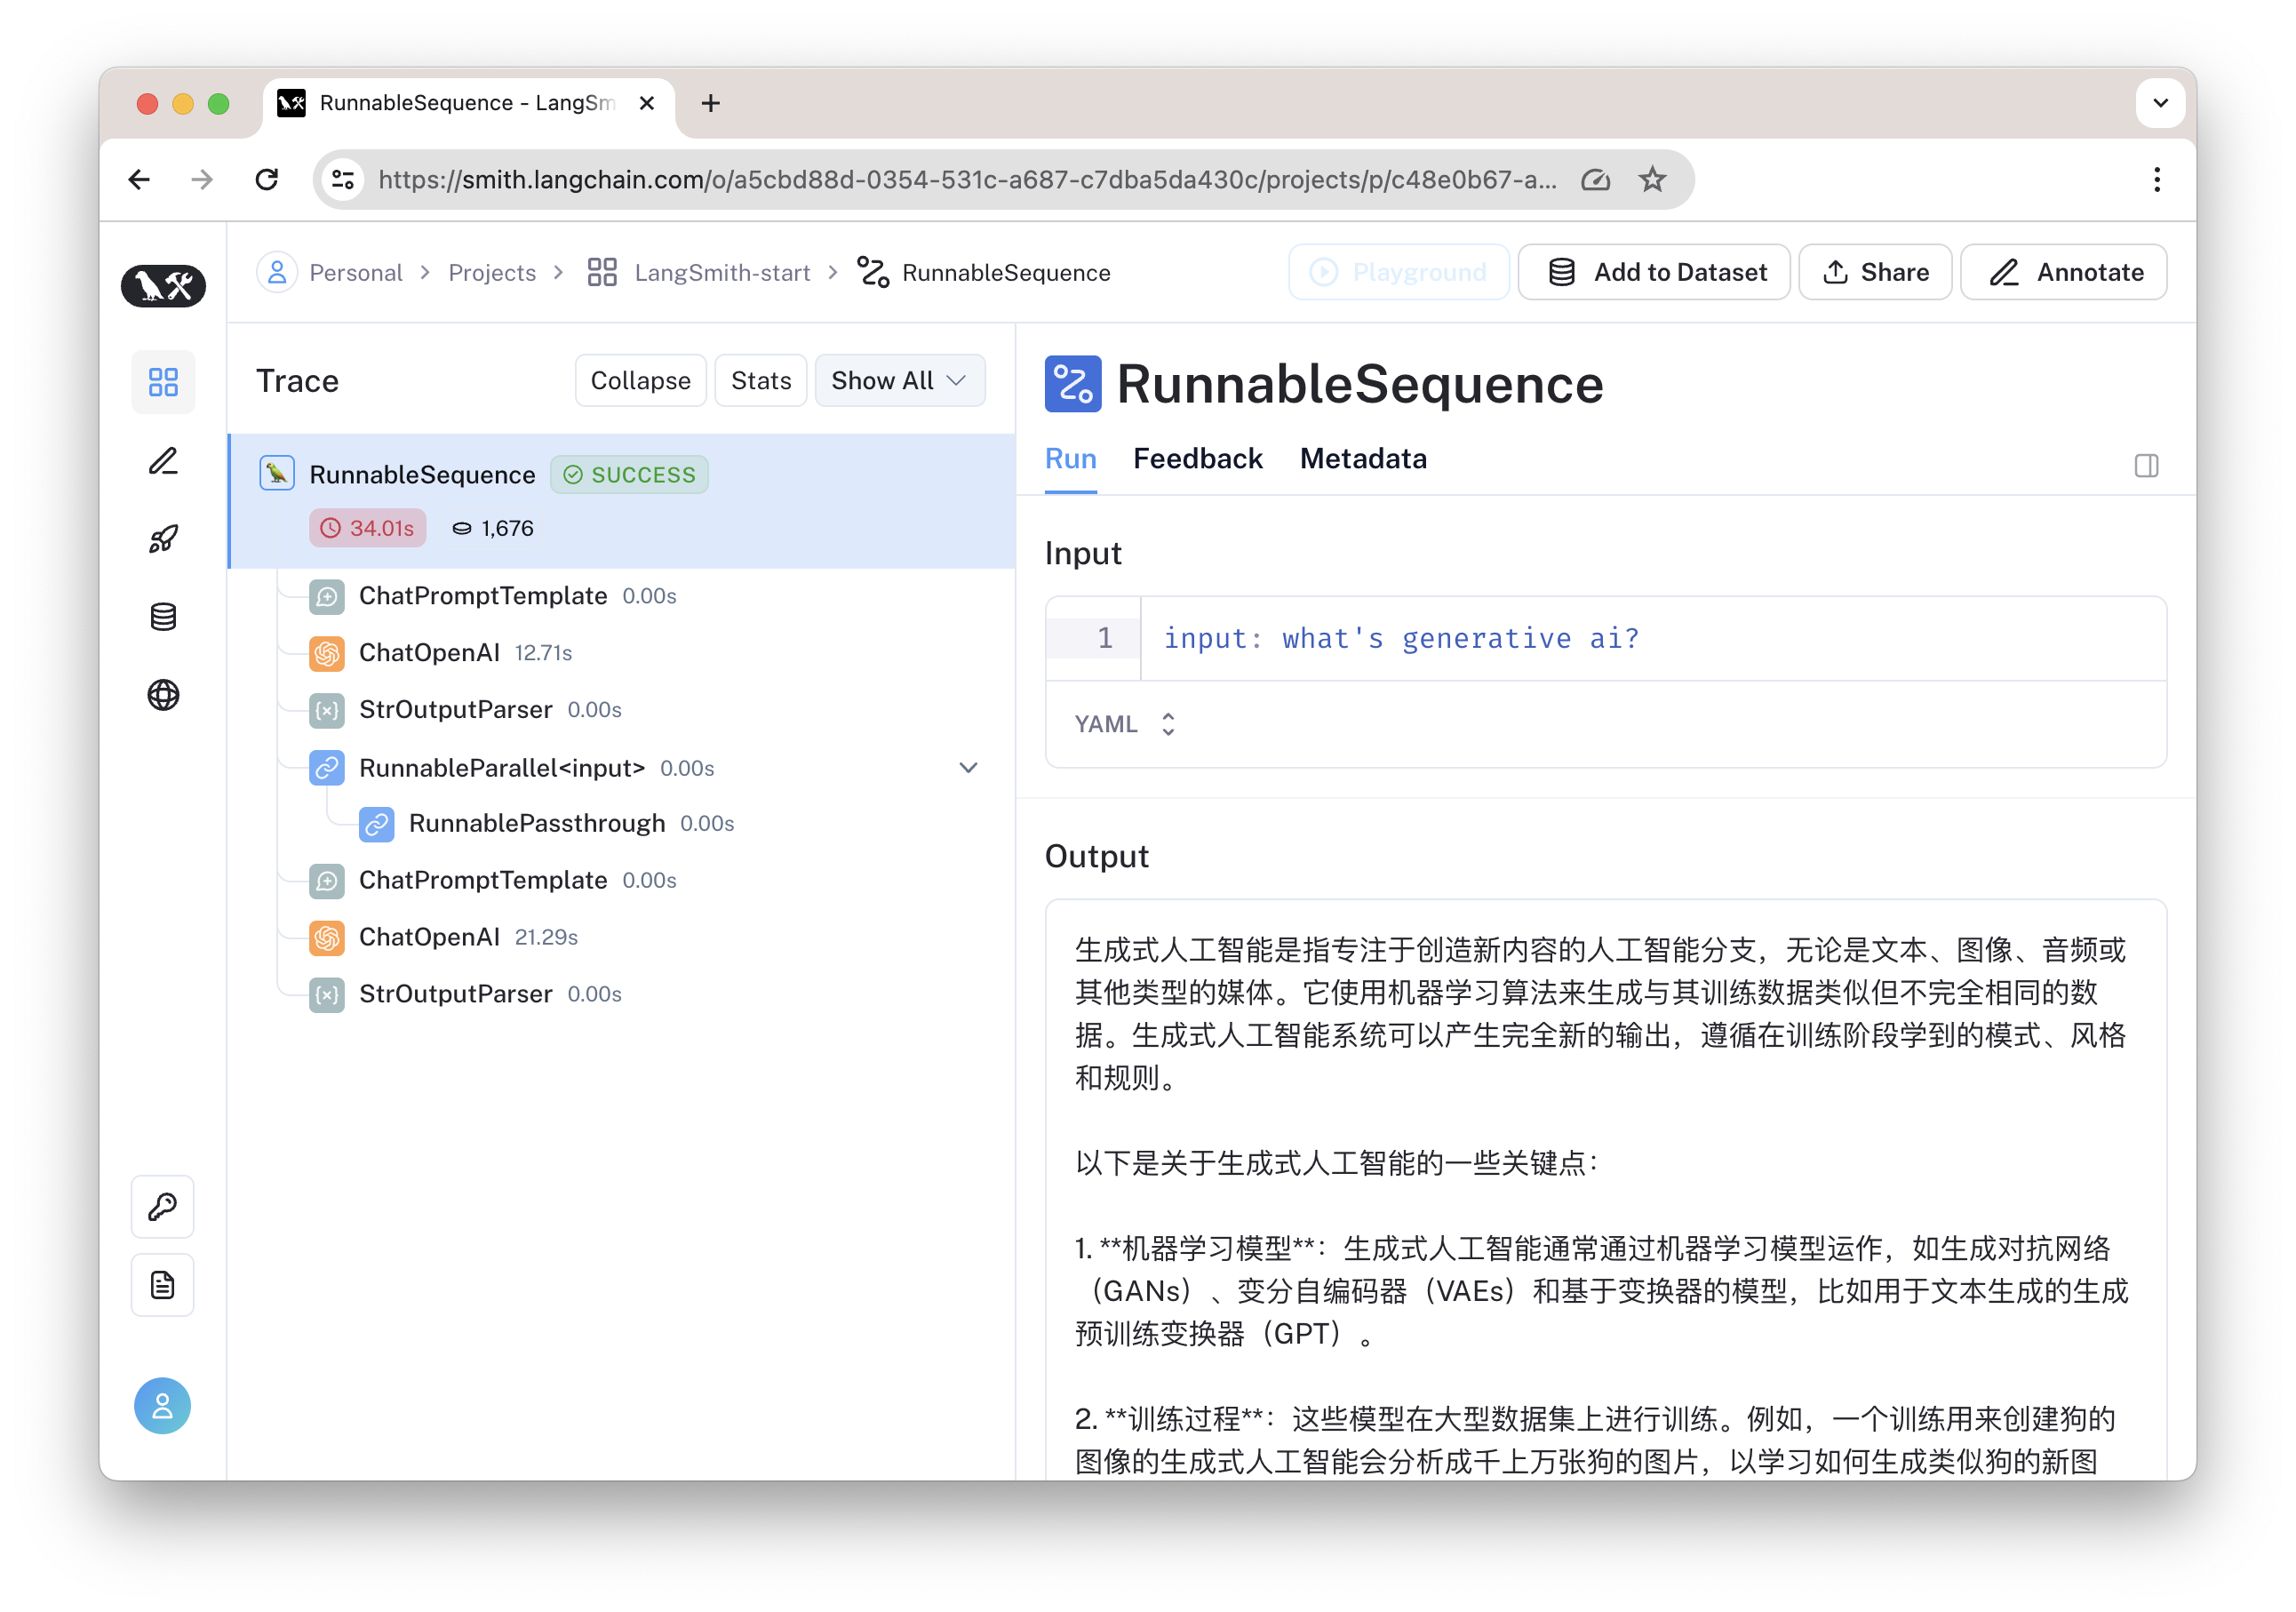Viewport: 2296px width, 1612px height.
Task: Open the projects grid icon in sidebar
Action: [x=163, y=382]
